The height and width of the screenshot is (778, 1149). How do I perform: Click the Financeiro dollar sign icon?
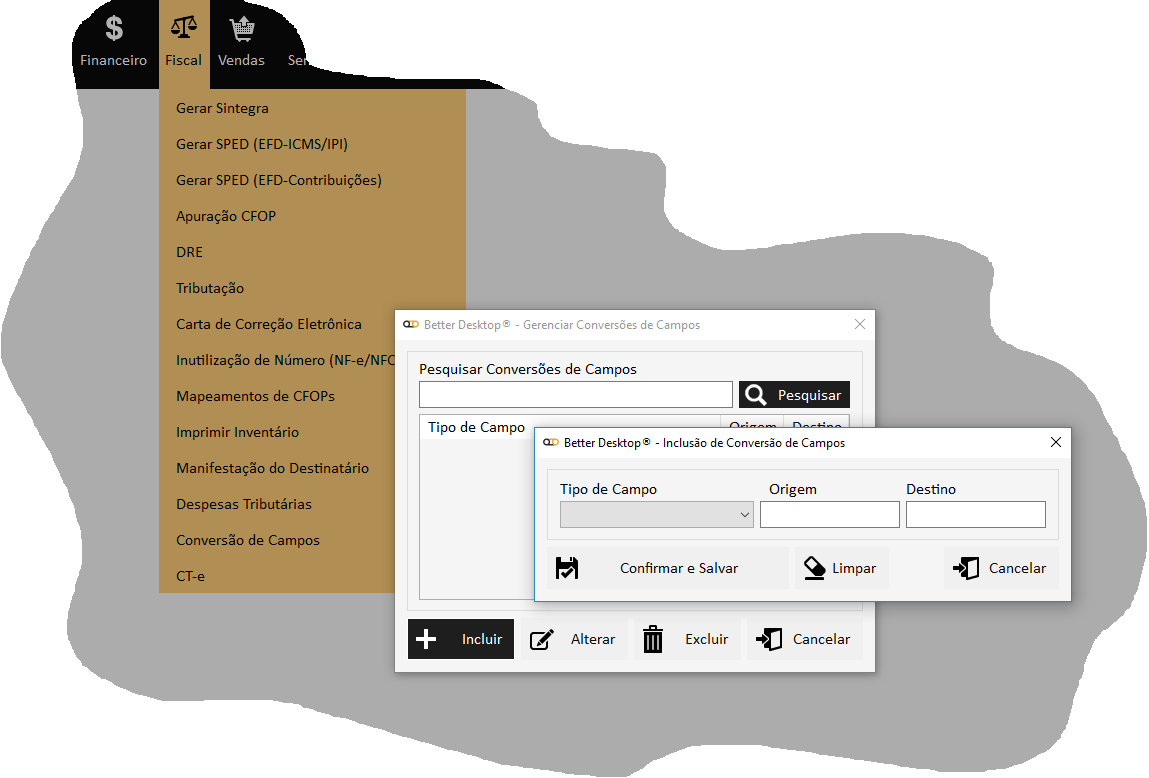tap(114, 28)
